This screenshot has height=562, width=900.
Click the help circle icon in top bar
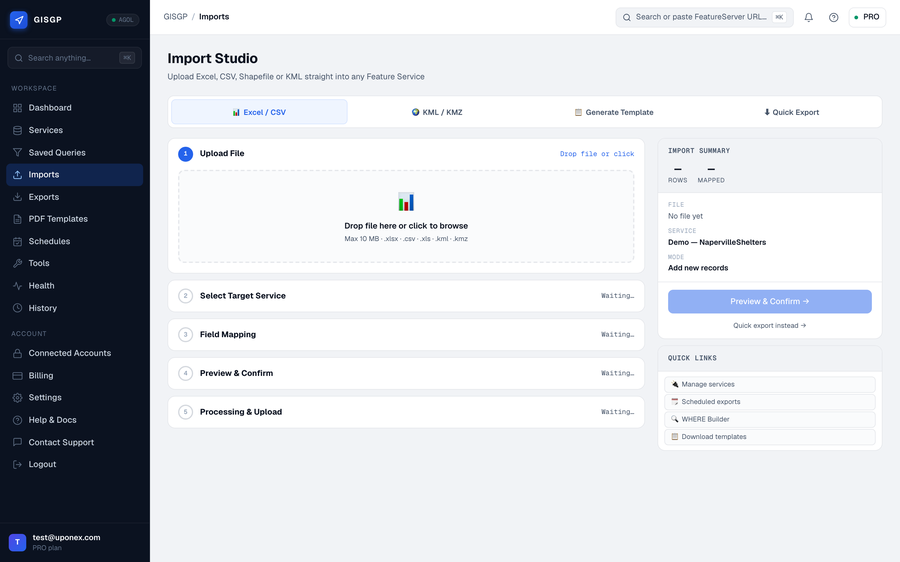click(x=833, y=17)
